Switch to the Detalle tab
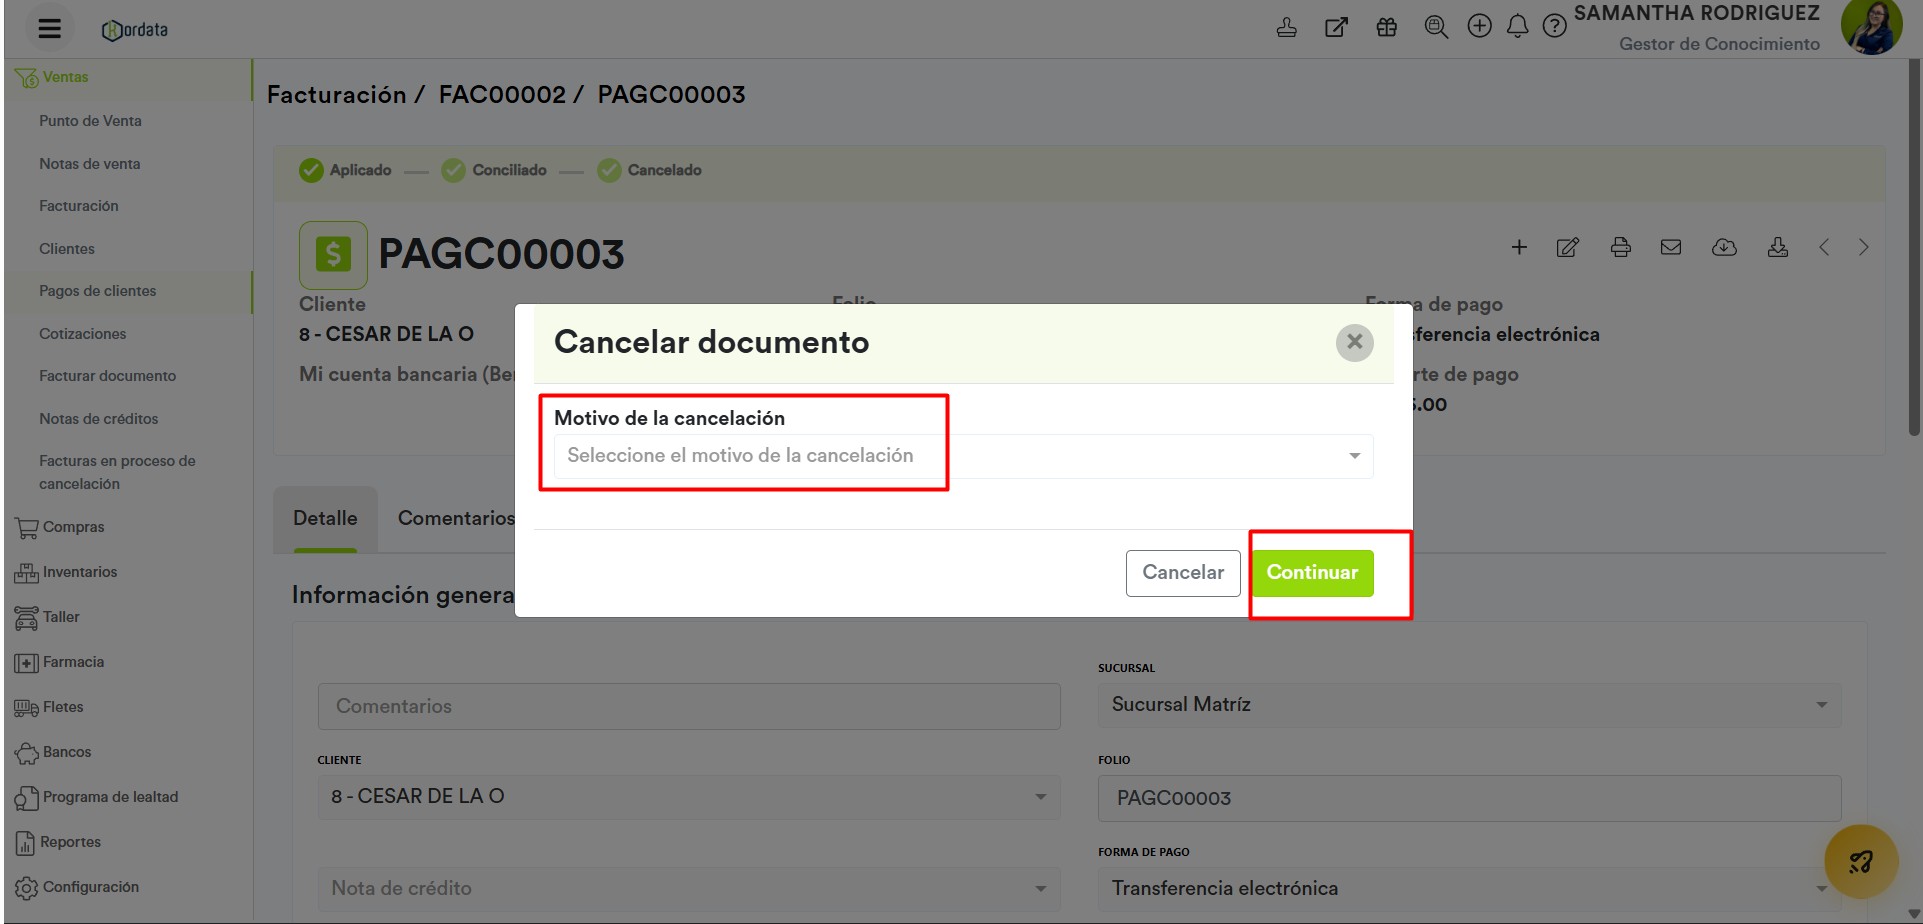The height and width of the screenshot is (924, 1923). click(325, 518)
